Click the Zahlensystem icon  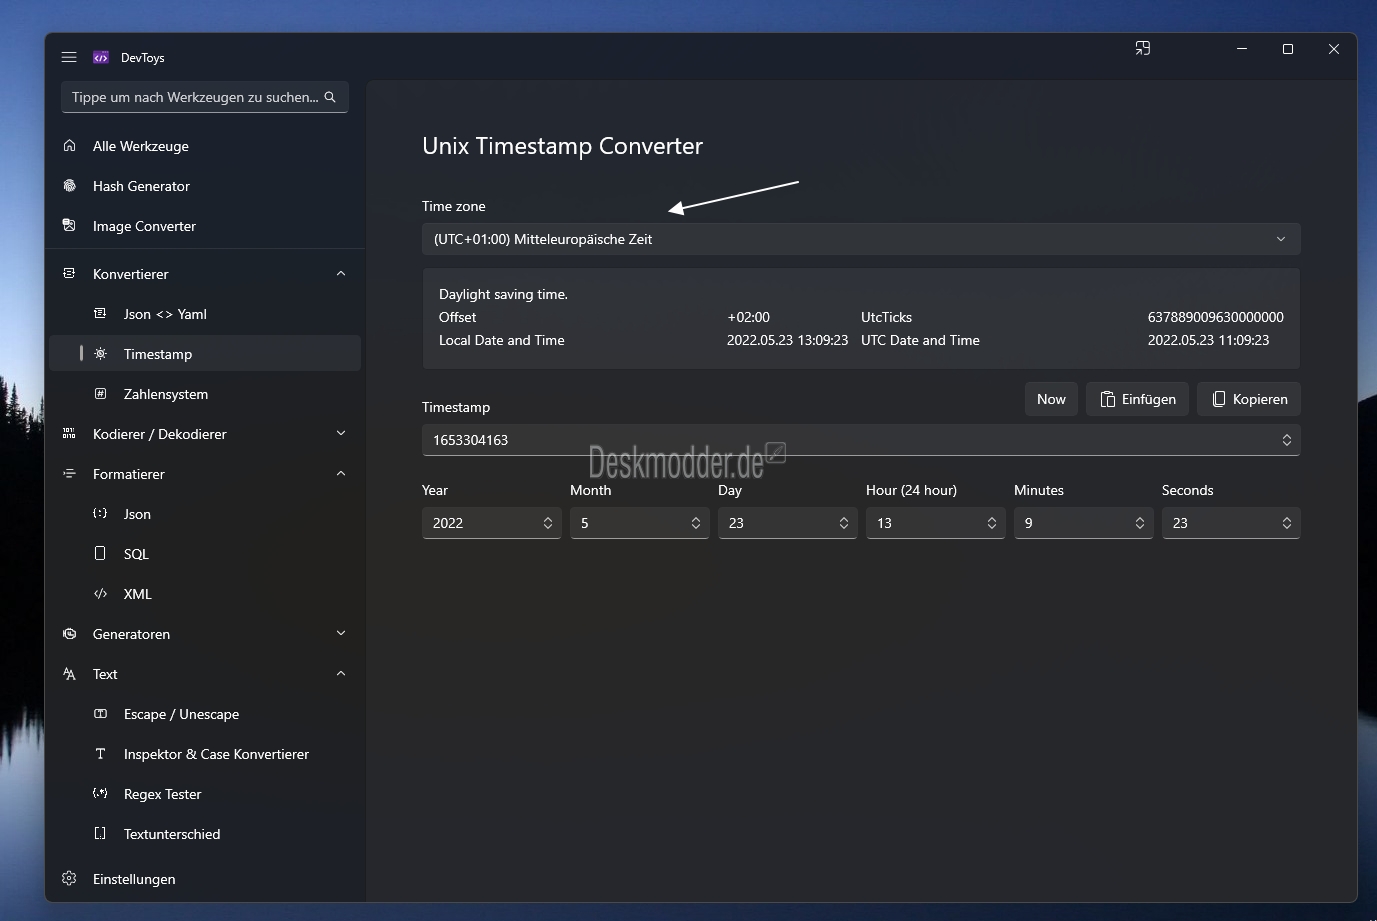click(100, 394)
